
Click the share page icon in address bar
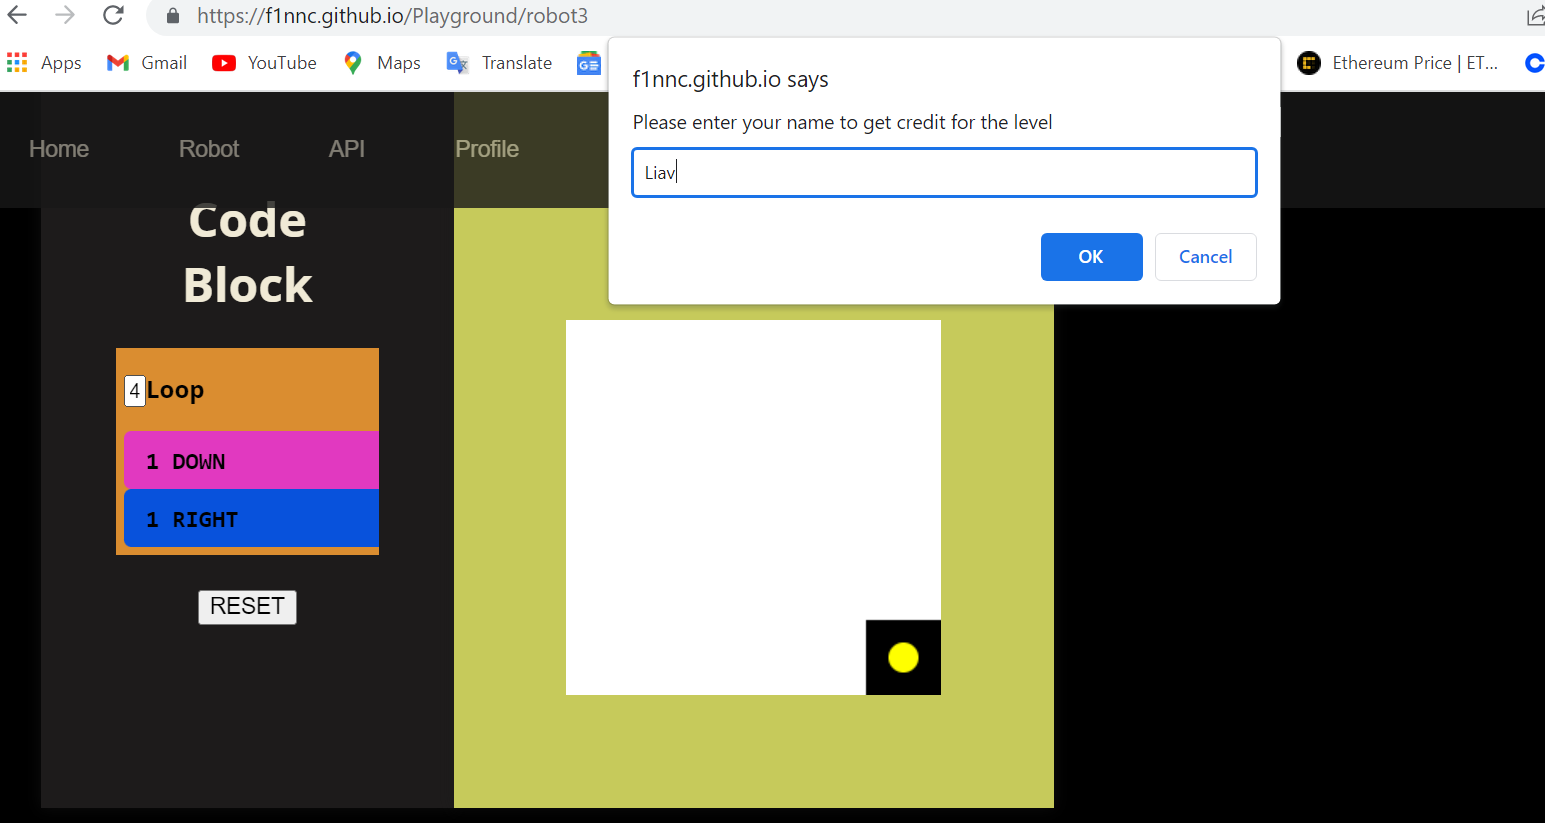tap(1535, 16)
